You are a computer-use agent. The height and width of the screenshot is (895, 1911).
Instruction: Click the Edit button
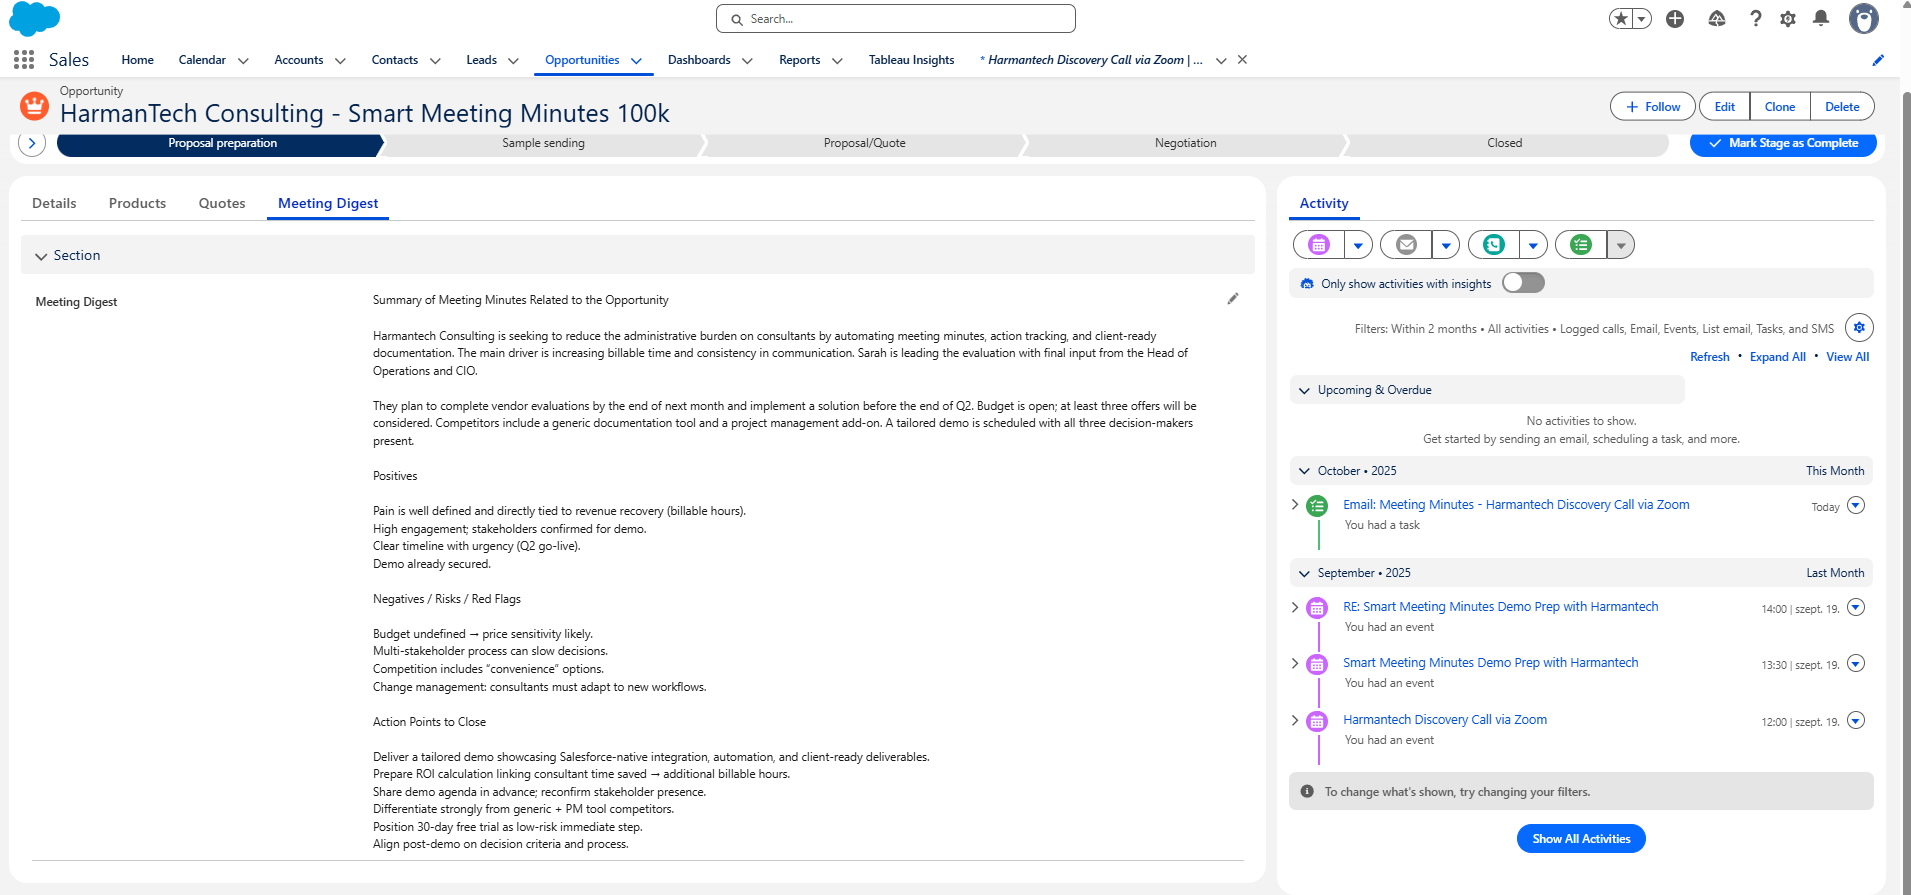1724,107
